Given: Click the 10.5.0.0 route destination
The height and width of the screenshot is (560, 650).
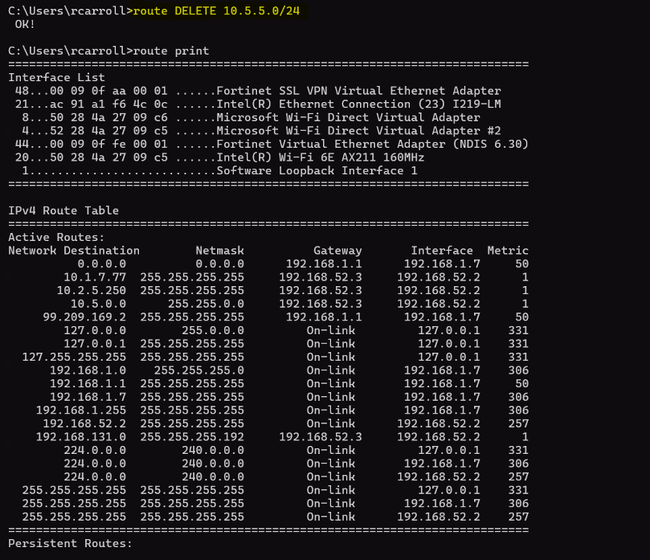Looking at the screenshot, I should point(98,304).
